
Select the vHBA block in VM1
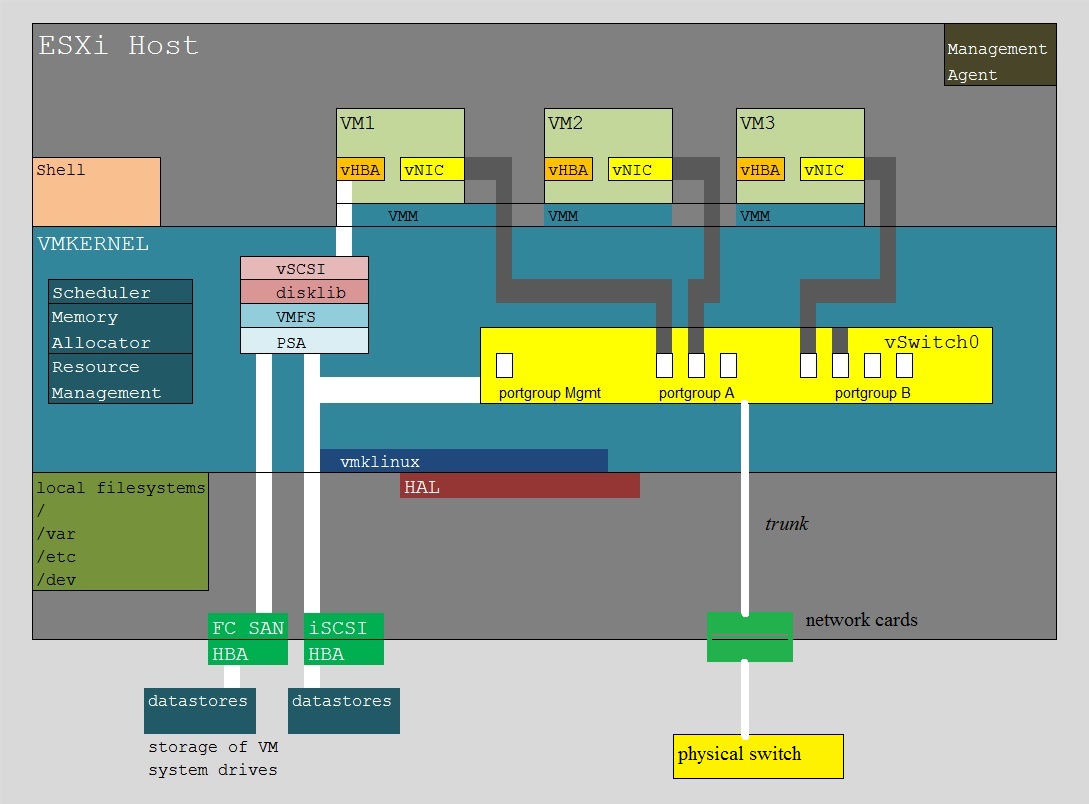[x=360, y=169]
